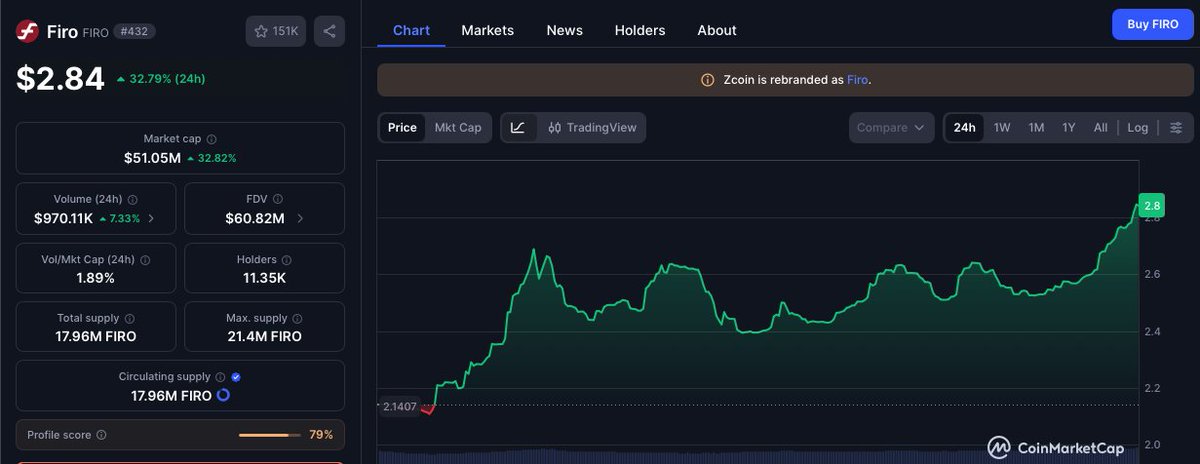Click the verified badge by Circulating supply
This screenshot has width=1200, height=464.
pyautogui.click(x=236, y=377)
